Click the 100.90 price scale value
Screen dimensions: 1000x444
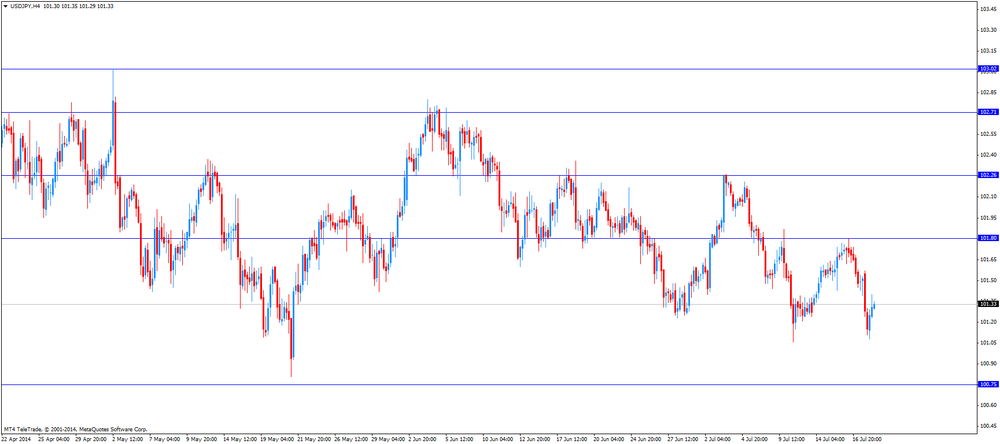[988, 364]
